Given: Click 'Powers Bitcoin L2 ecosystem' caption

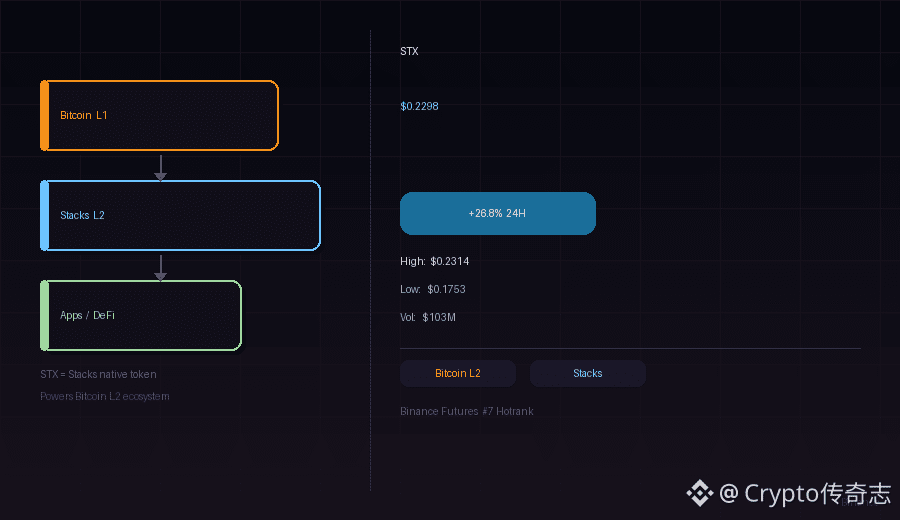Looking at the screenshot, I should 105,397.
